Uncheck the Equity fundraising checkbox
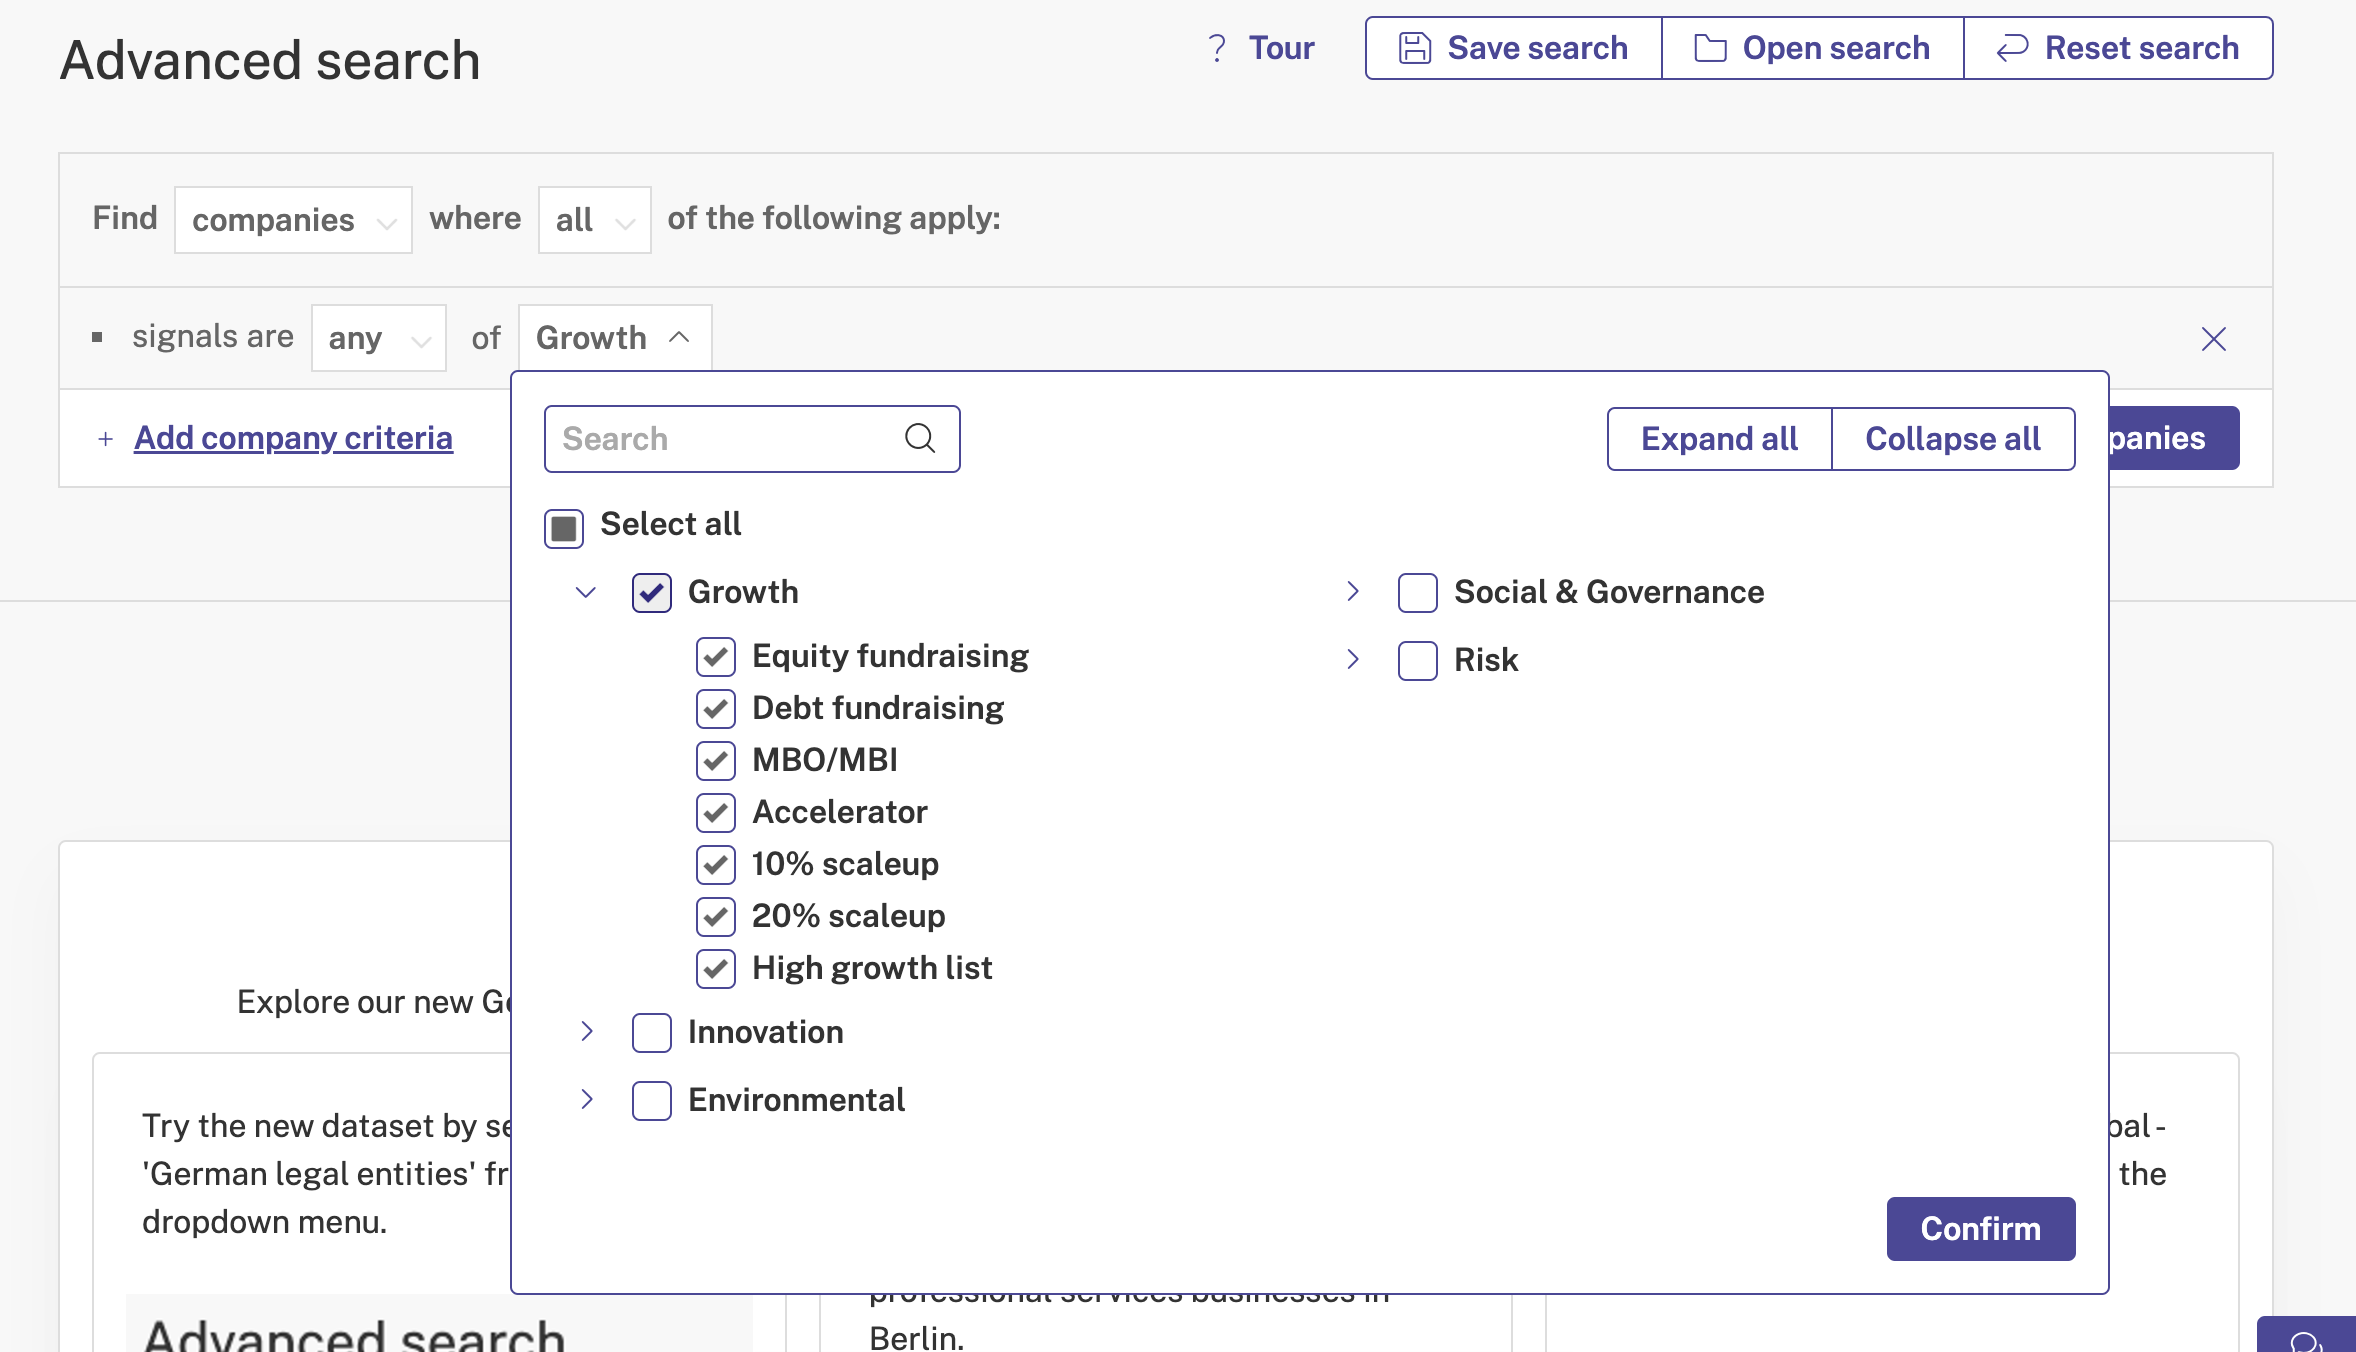 pos(717,655)
